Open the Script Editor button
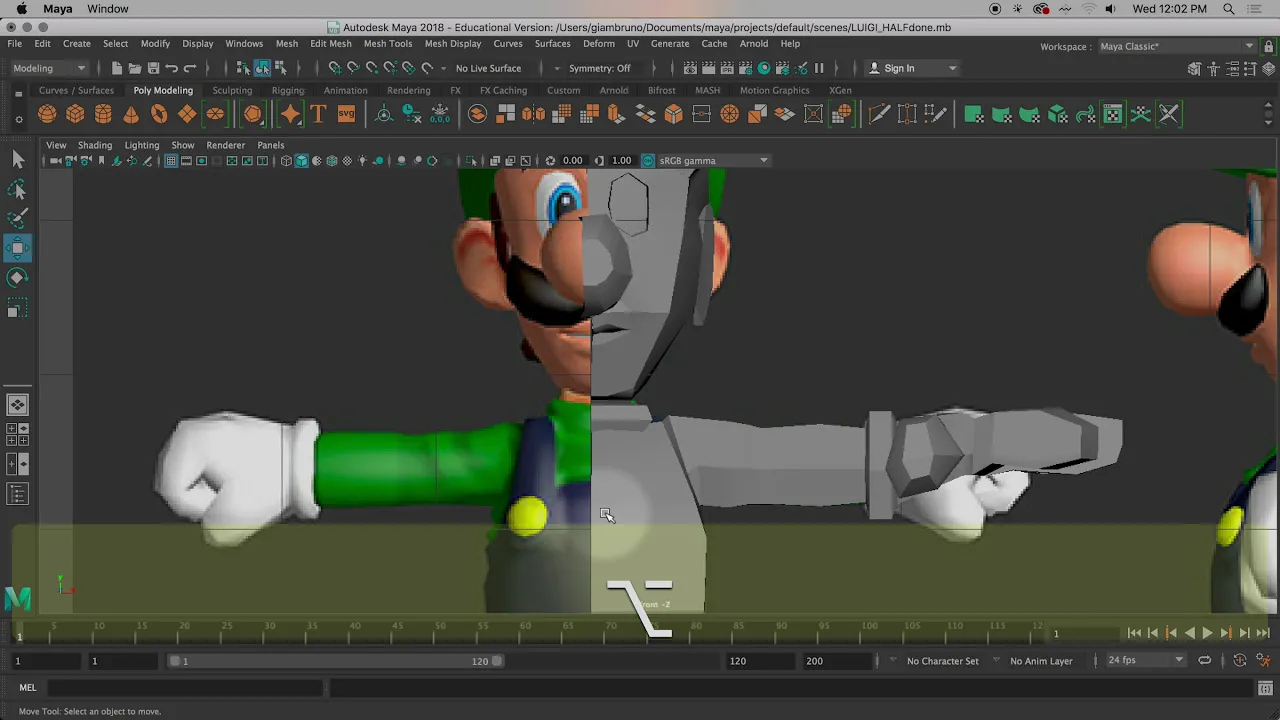Screen dimensions: 1280x720 (1264, 688)
